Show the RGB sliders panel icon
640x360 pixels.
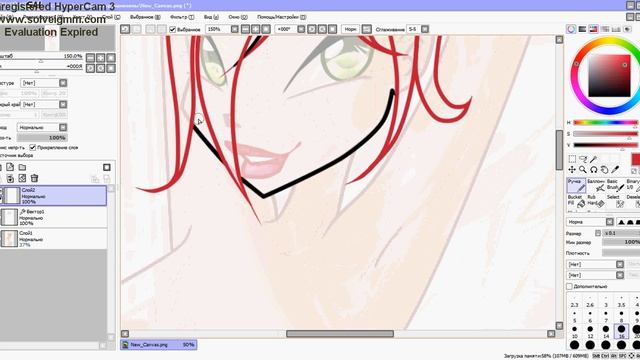582,29
